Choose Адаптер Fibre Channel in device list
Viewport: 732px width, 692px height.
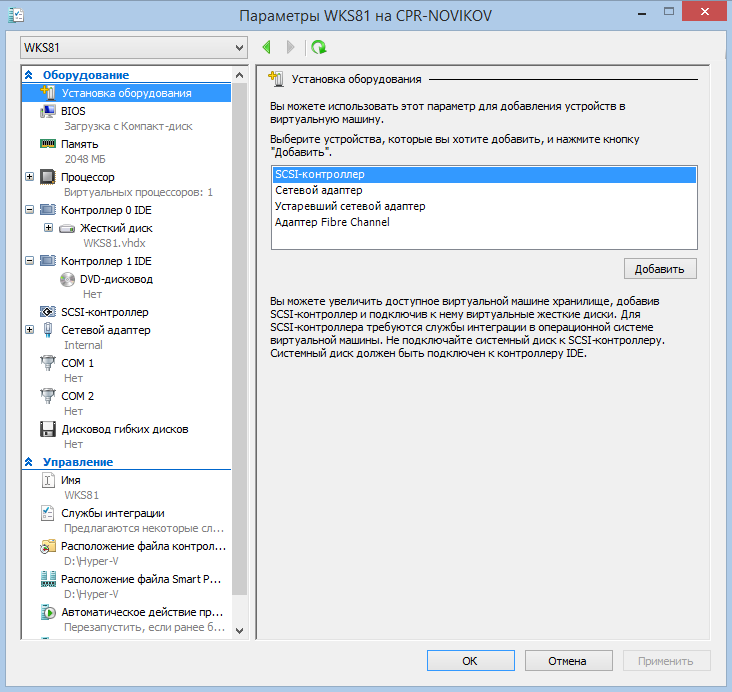pos(332,222)
